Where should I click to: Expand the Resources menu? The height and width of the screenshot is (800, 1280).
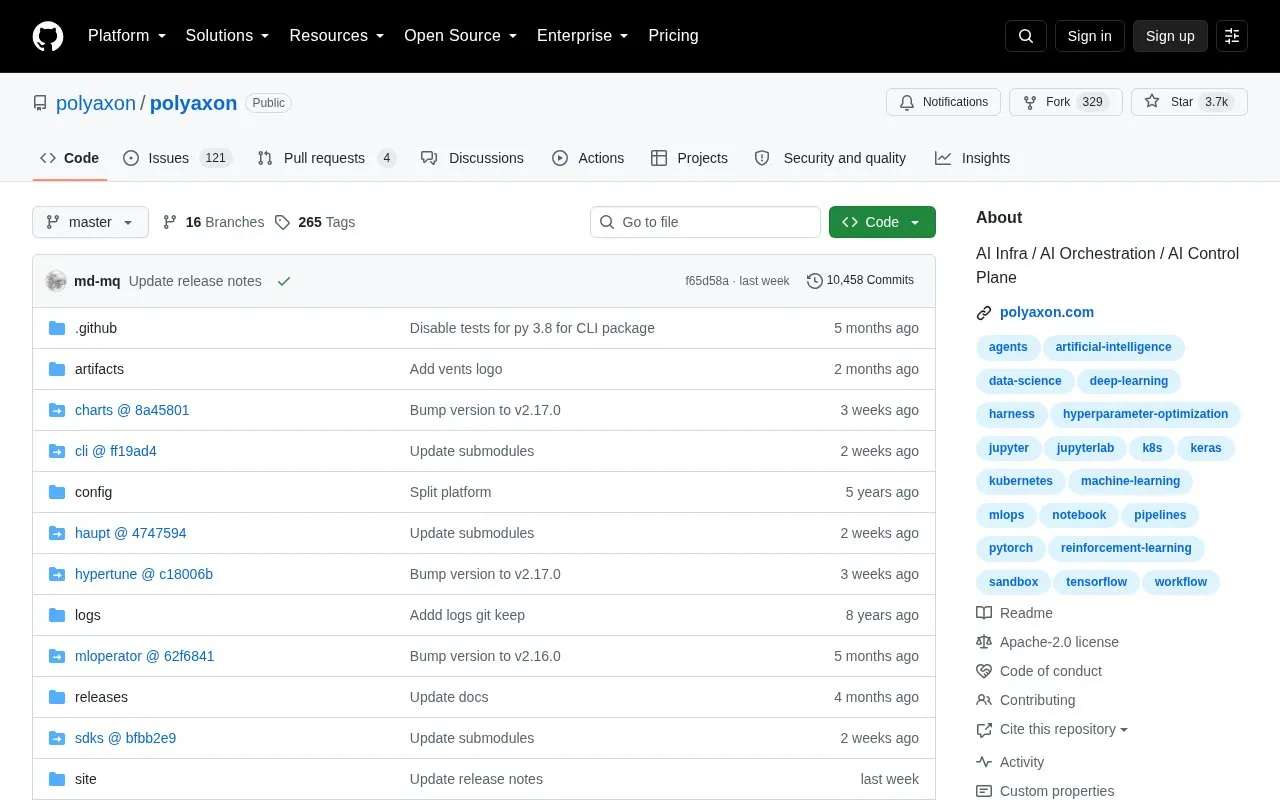tap(337, 36)
